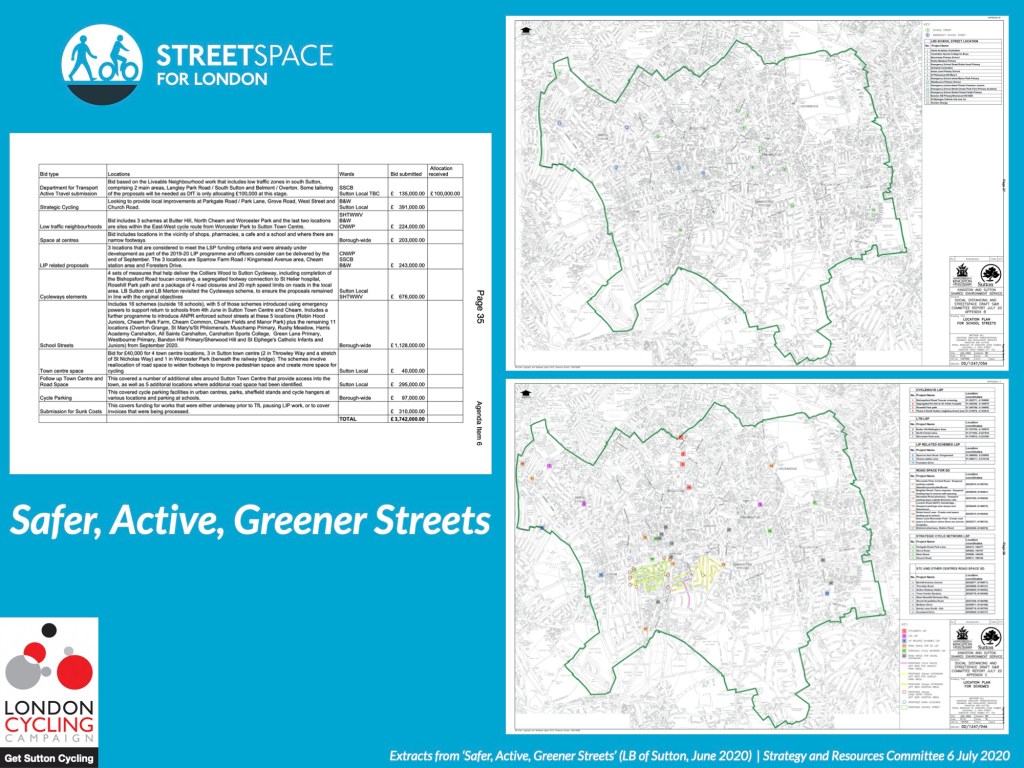Click the Sutton tree logo on the school streets map
The image size is (1024, 768).
click(x=990, y=274)
